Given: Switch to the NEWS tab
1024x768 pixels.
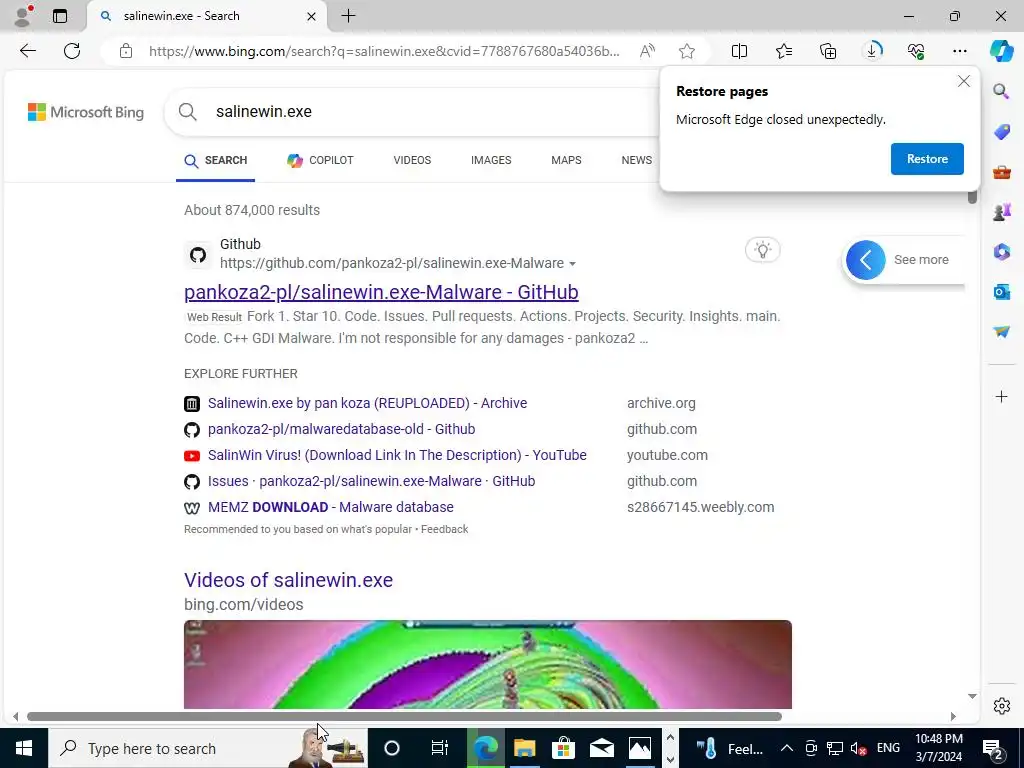Looking at the screenshot, I should click(637, 161).
